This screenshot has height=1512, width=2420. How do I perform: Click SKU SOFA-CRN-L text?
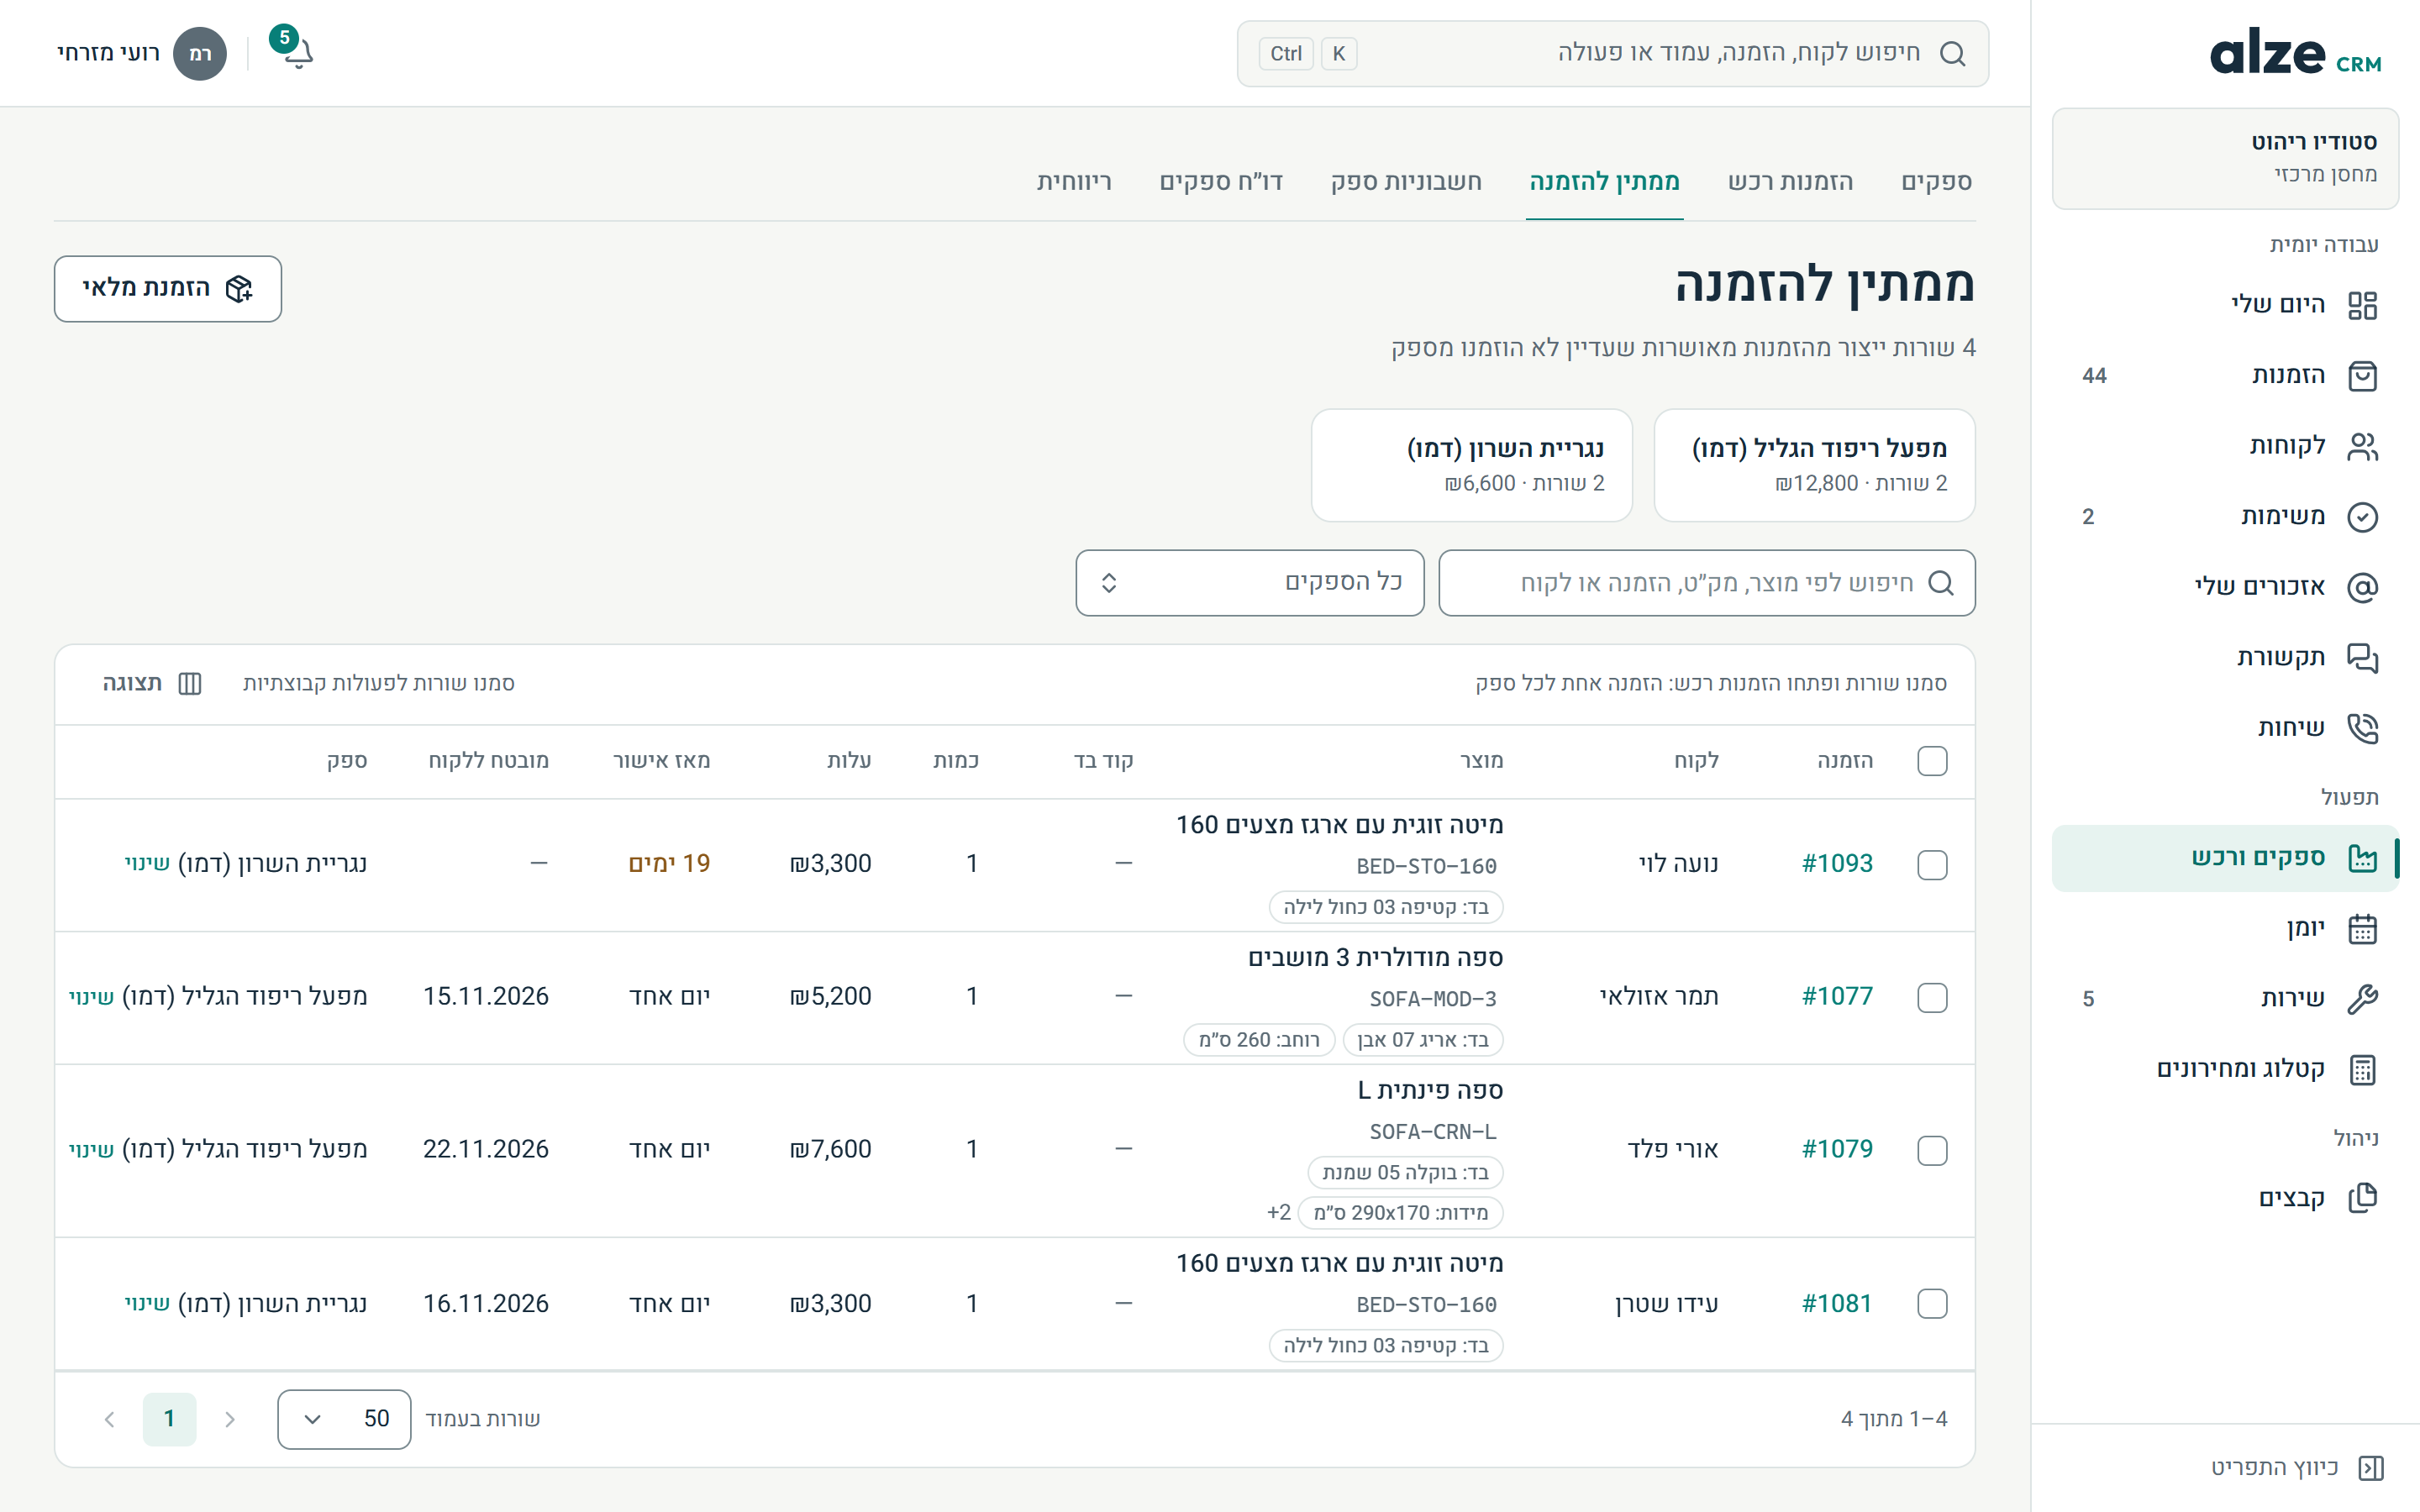click(x=1432, y=1132)
